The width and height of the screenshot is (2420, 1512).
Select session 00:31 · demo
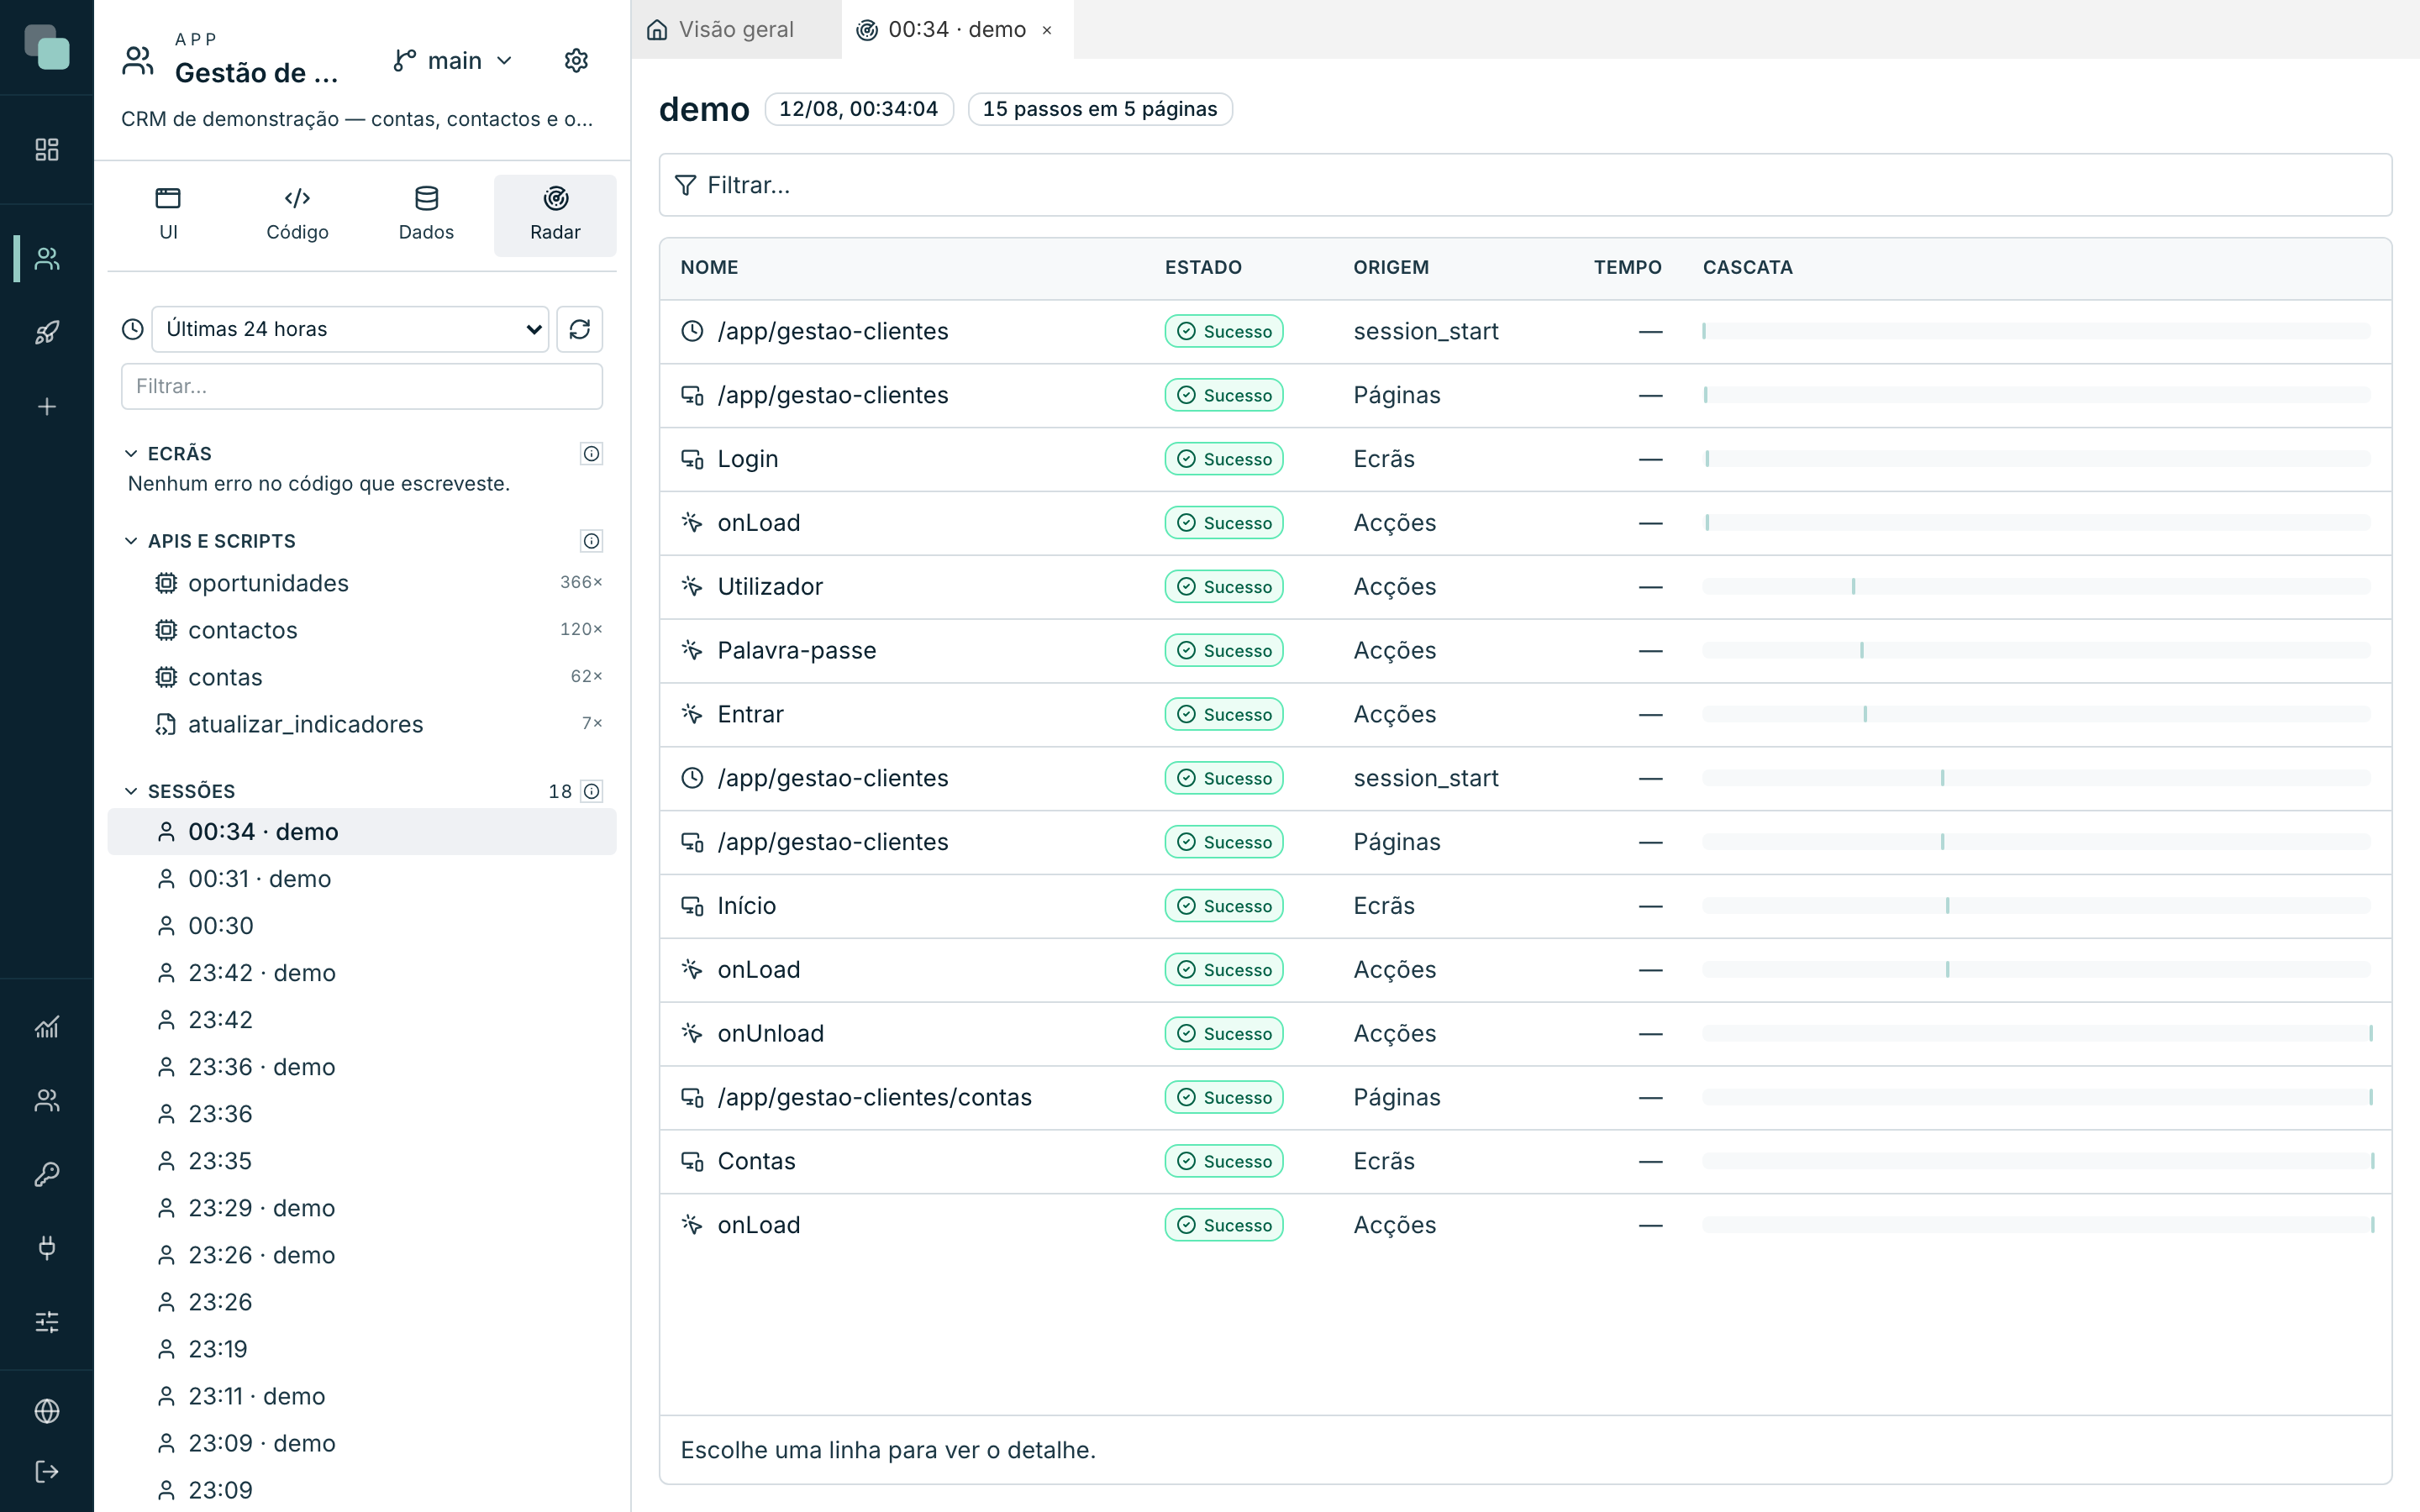pos(362,879)
